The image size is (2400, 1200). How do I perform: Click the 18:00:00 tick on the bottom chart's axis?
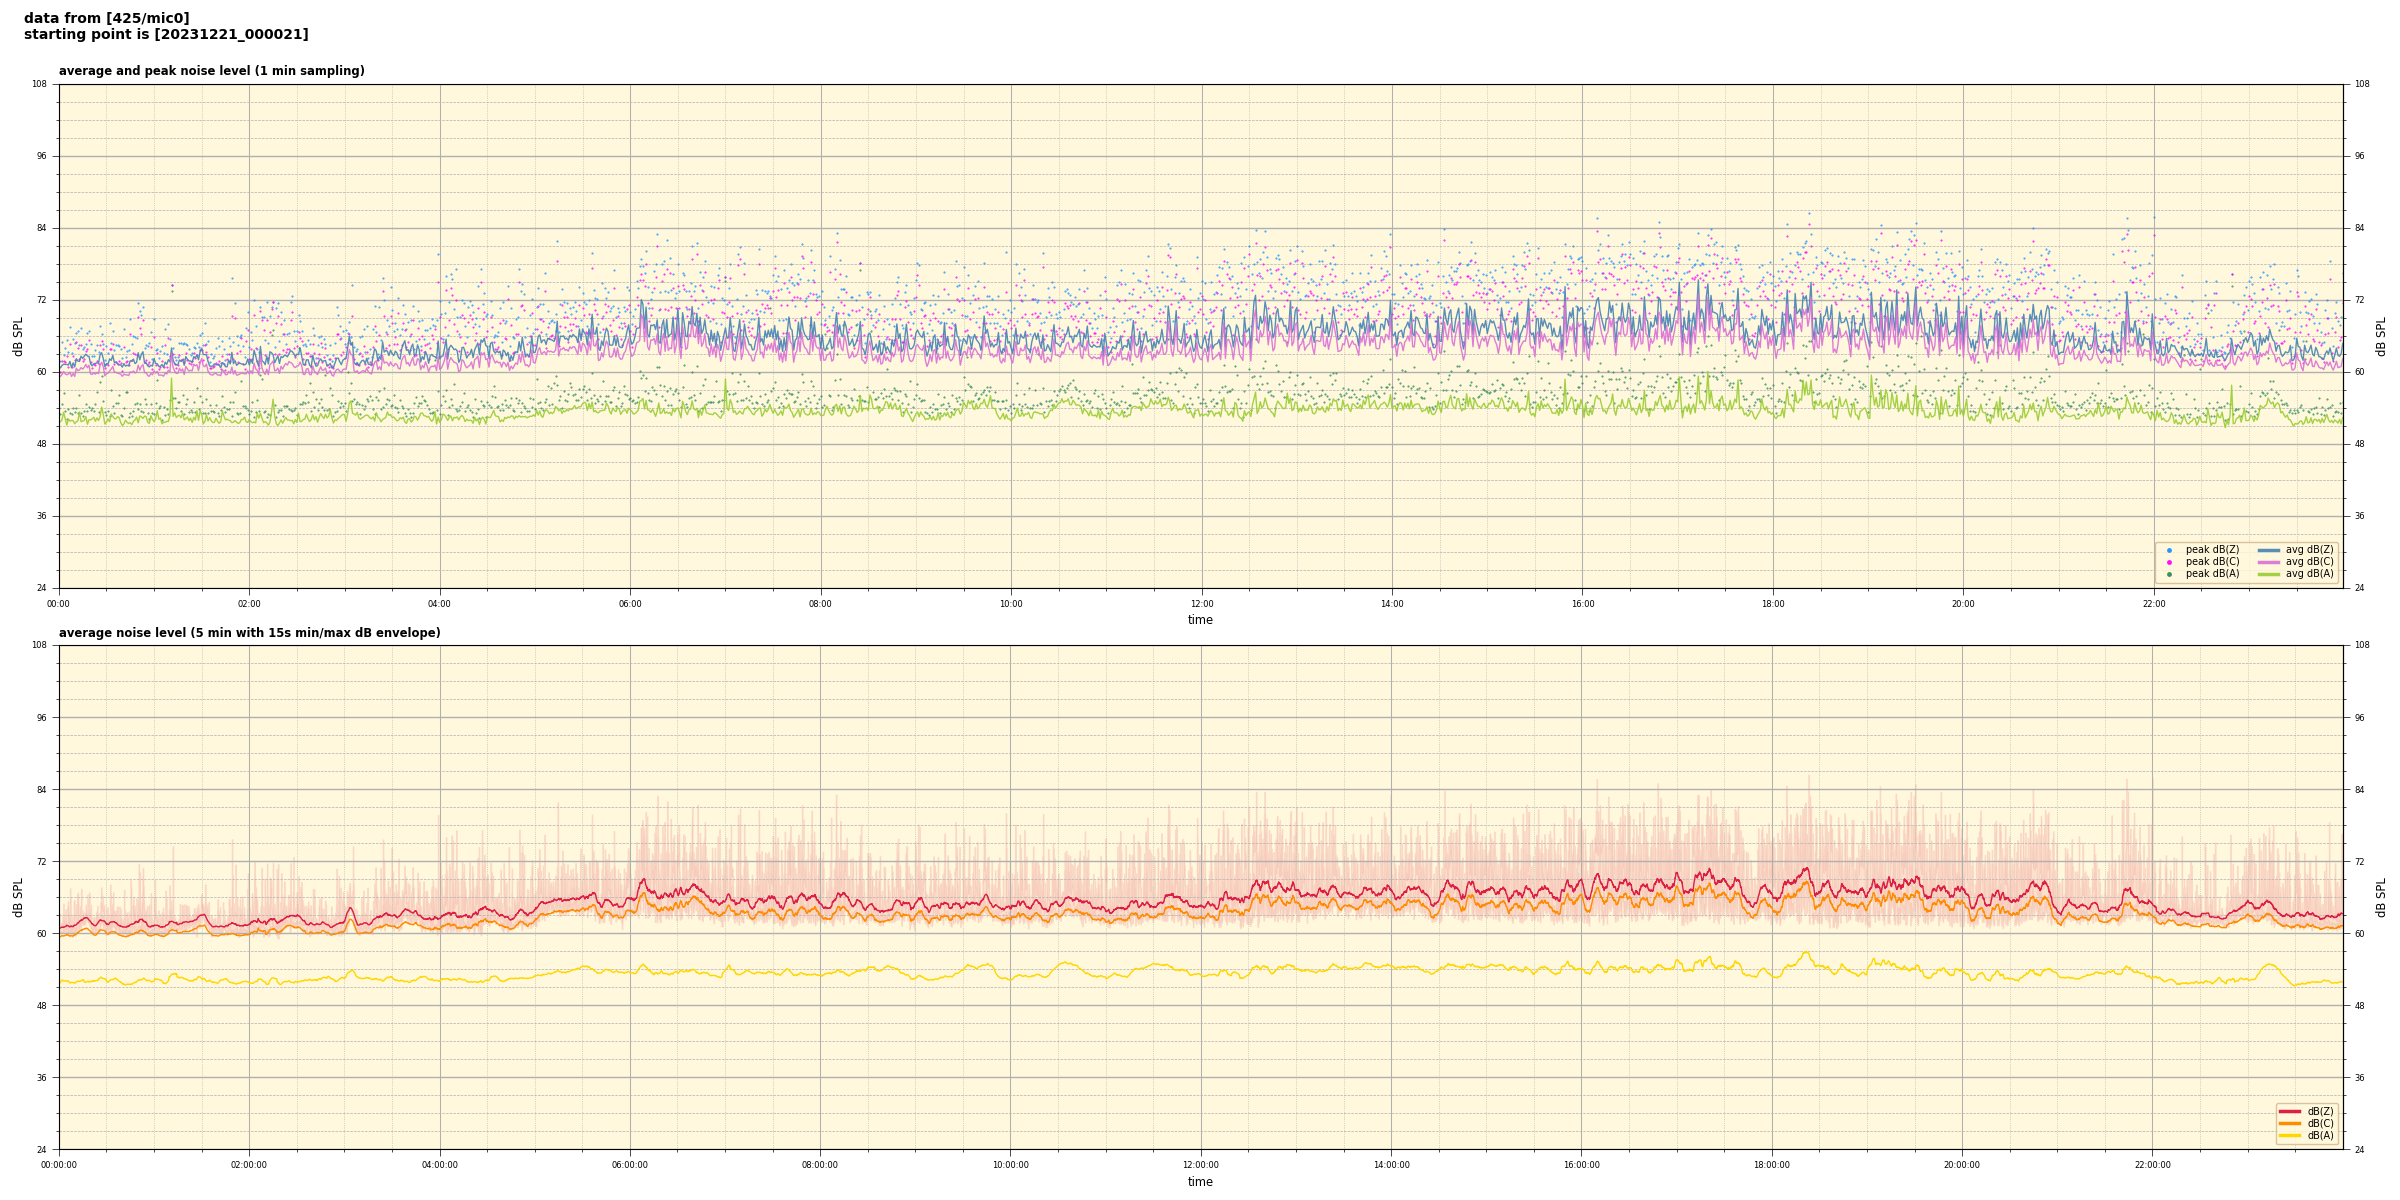tap(1772, 1165)
